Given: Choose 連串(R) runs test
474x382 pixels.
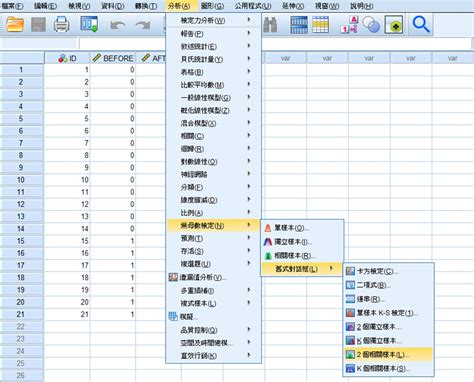Looking at the screenshot, I should point(389,299).
